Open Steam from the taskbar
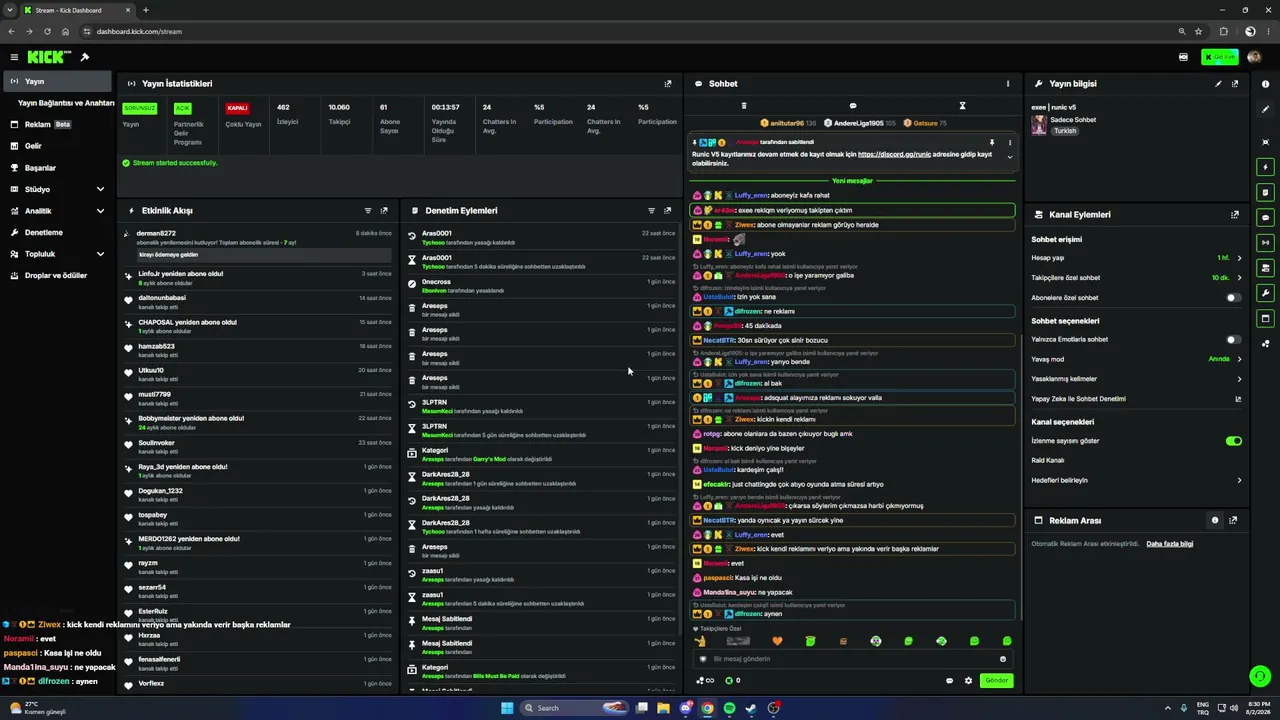 751,708
